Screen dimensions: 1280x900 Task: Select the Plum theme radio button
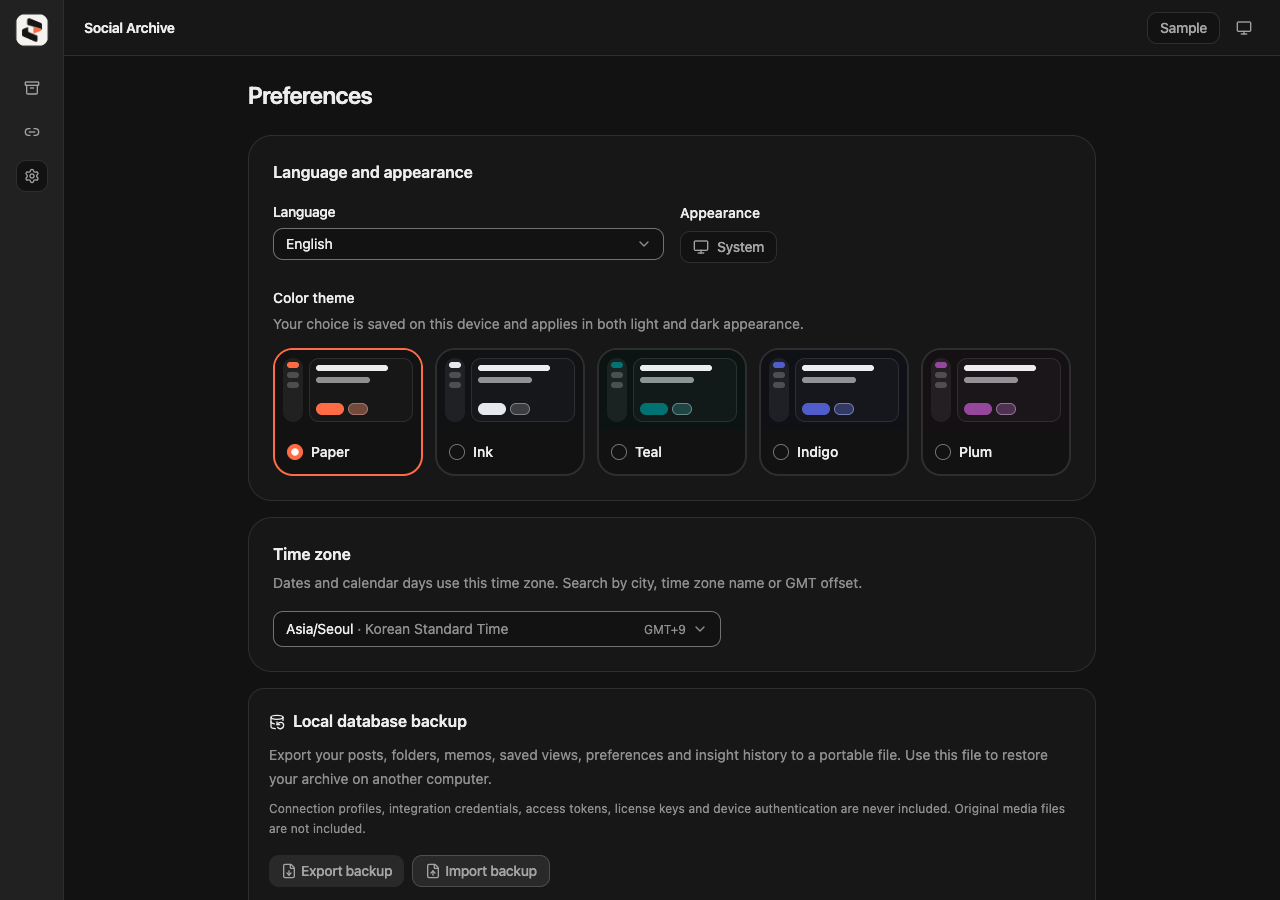943,452
